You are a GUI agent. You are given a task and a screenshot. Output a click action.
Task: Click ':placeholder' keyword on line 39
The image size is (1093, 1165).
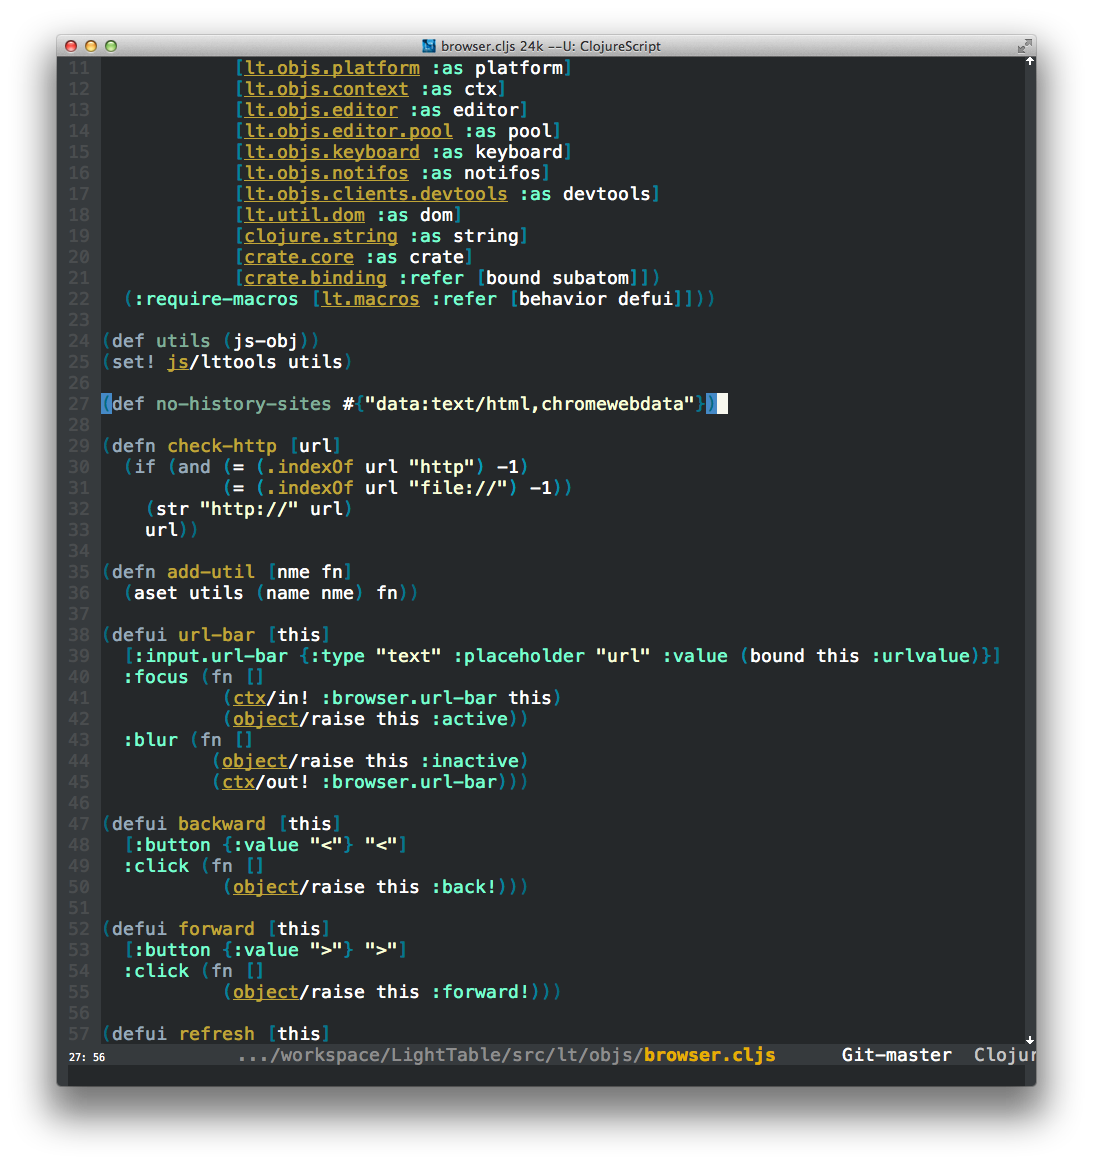point(519,656)
